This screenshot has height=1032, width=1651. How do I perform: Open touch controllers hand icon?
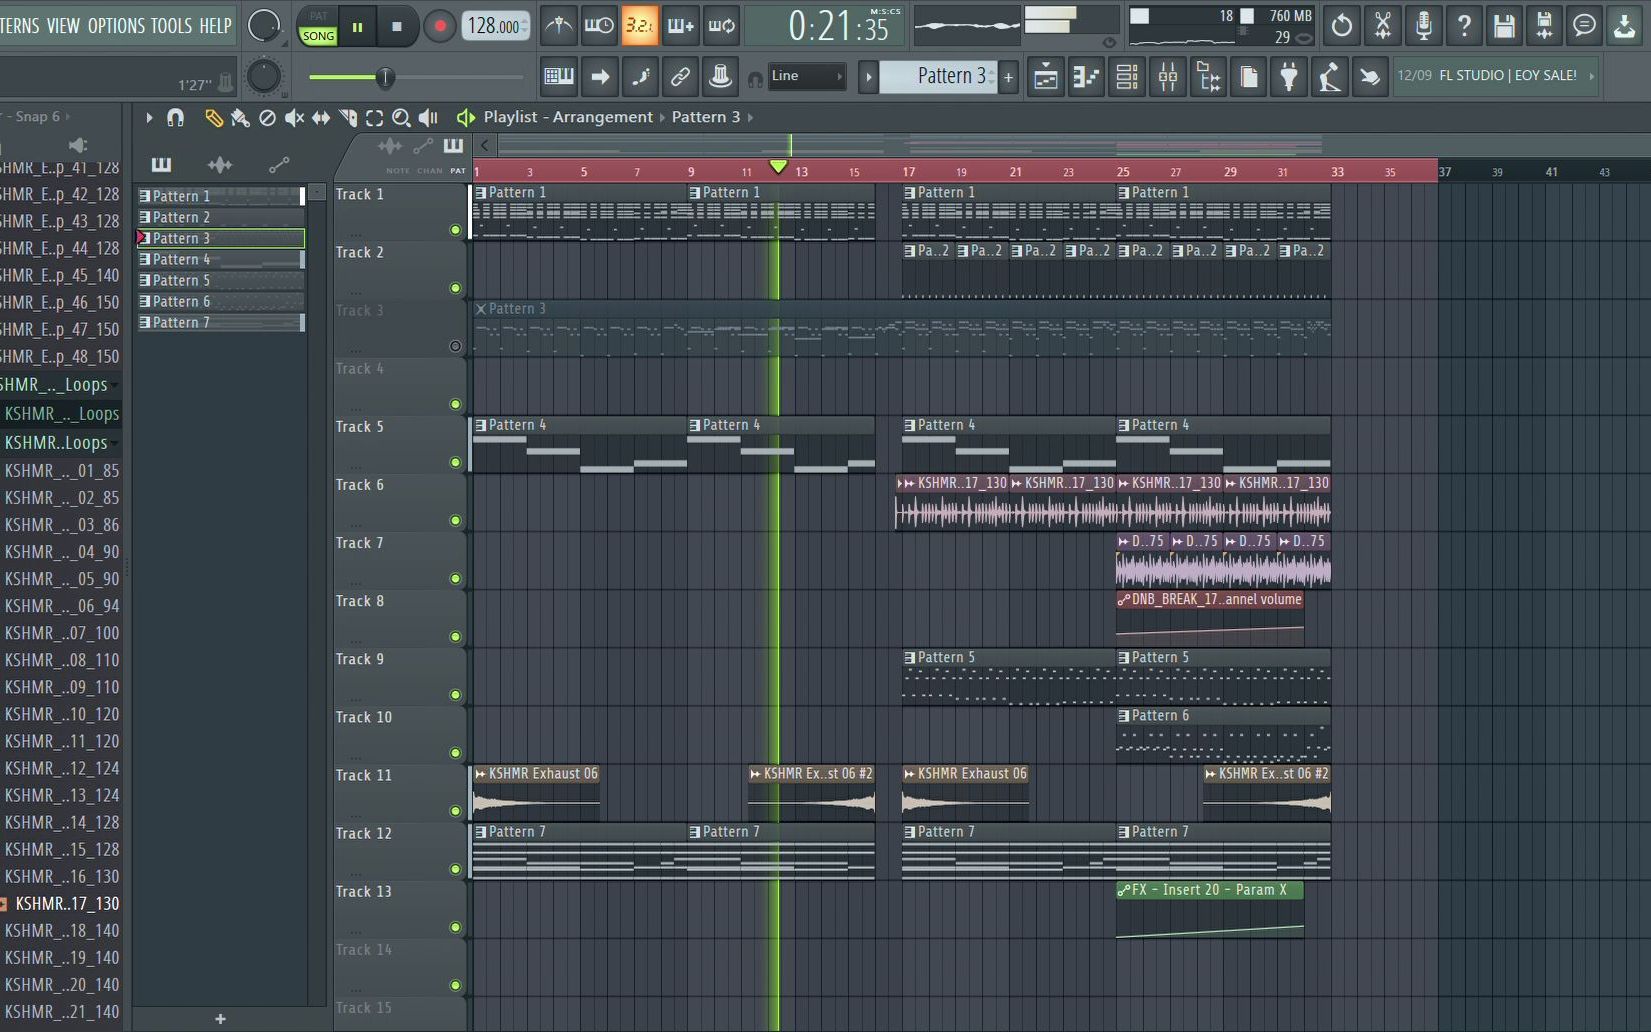tap(1370, 77)
